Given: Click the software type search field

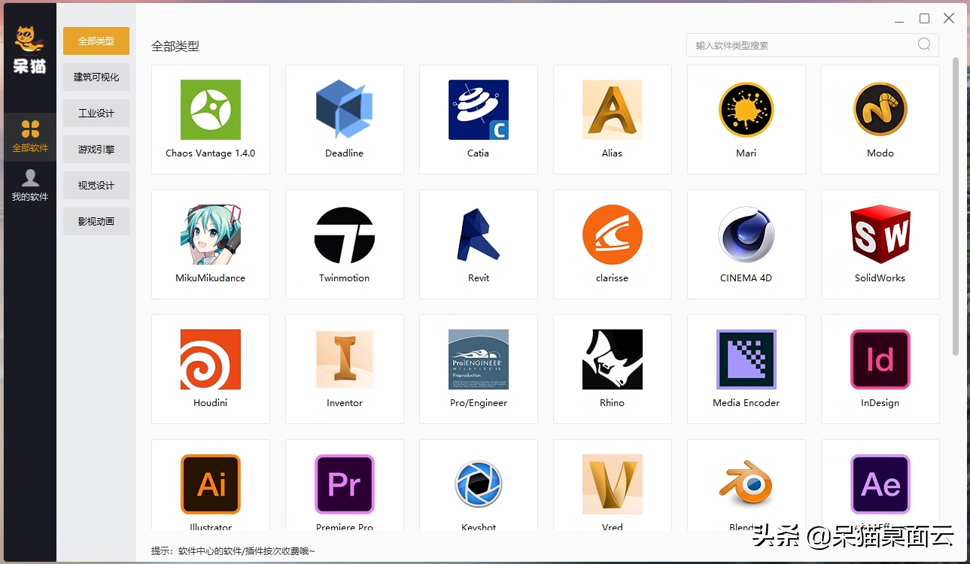Looking at the screenshot, I should [x=800, y=45].
